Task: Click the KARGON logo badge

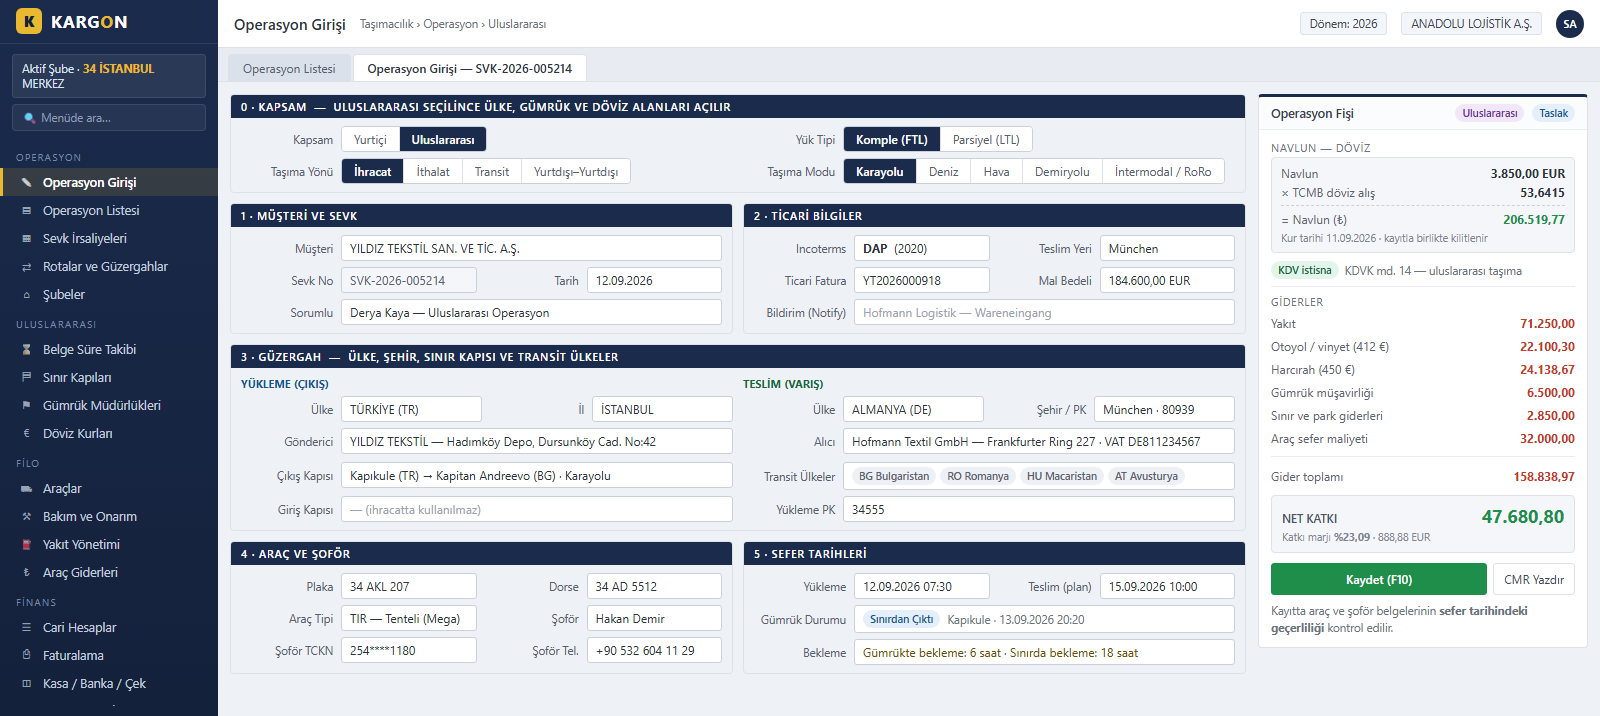Action: (x=29, y=21)
